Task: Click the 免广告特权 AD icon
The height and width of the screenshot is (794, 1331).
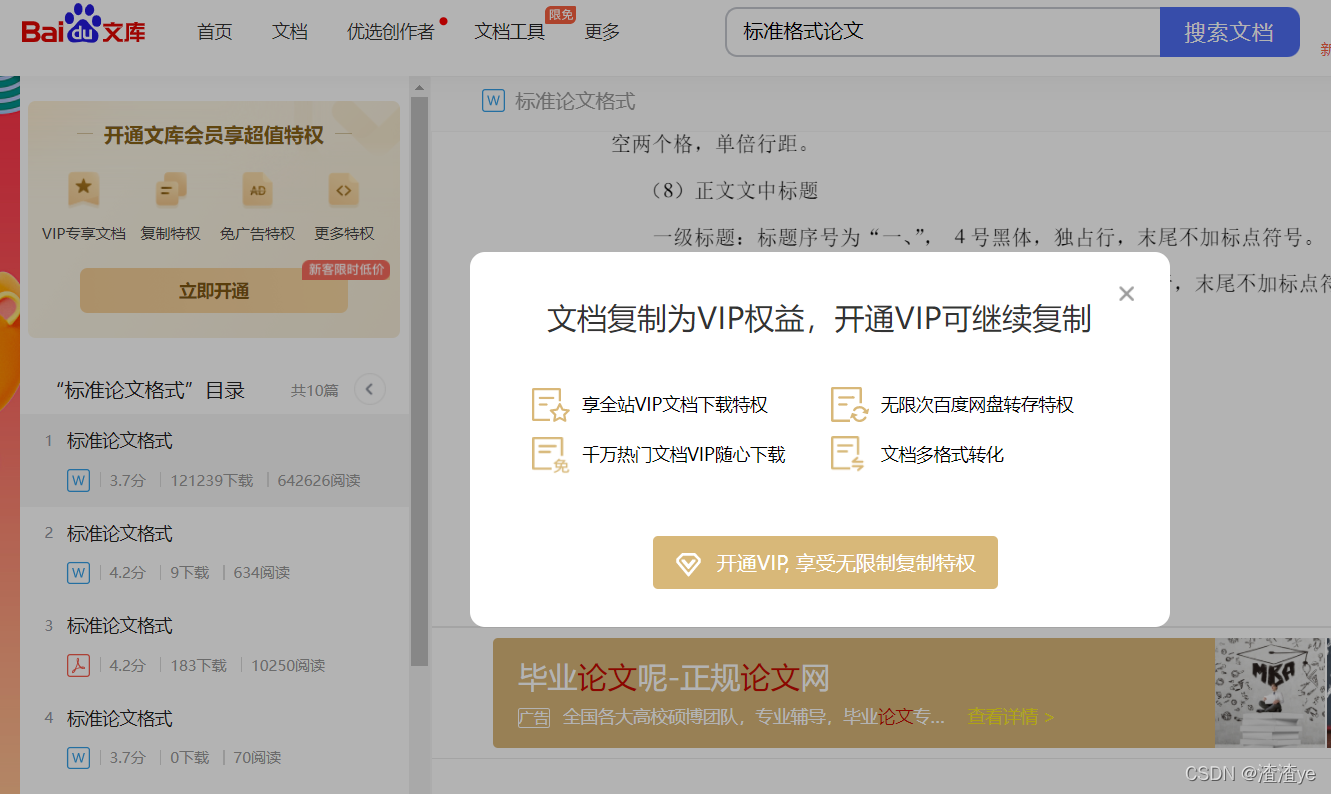Action: (x=258, y=189)
